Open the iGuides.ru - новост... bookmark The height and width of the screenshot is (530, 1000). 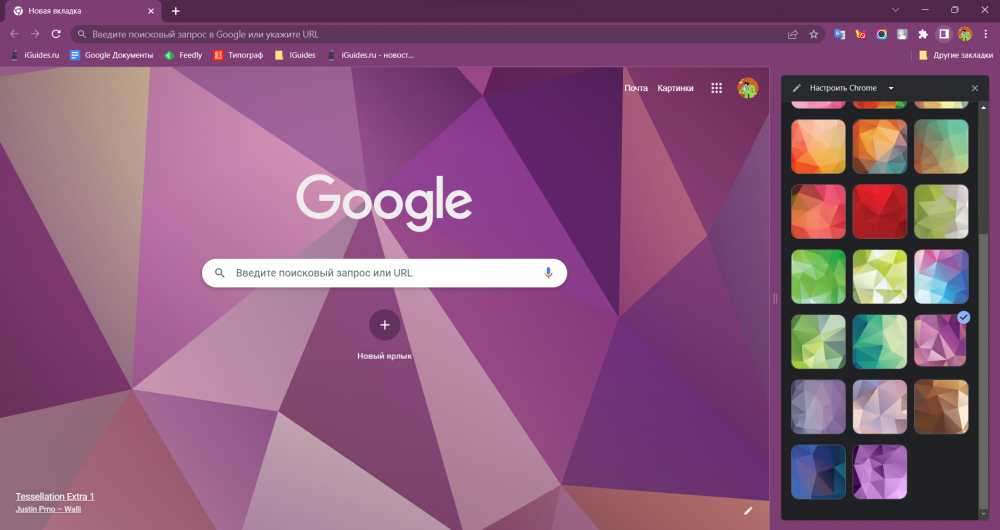pyautogui.click(x=371, y=55)
